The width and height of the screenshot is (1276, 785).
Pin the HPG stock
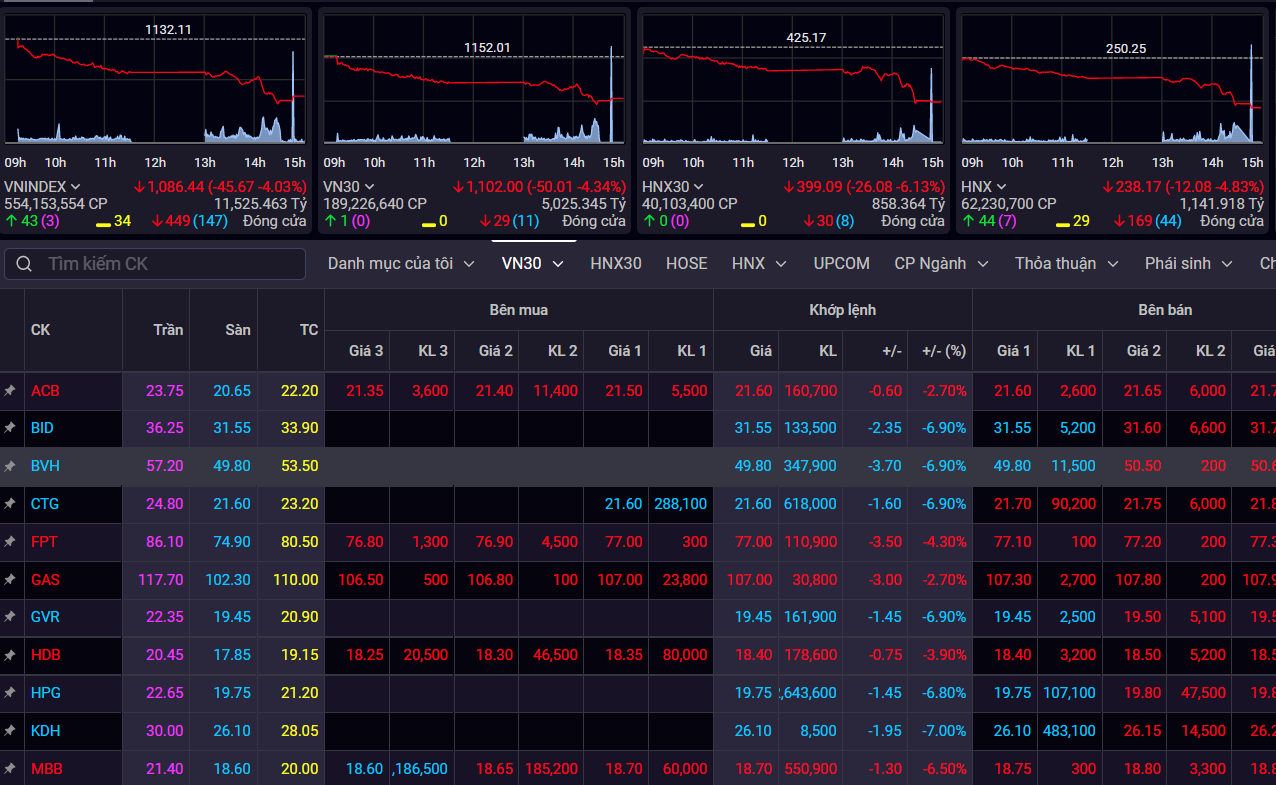[x=10, y=693]
